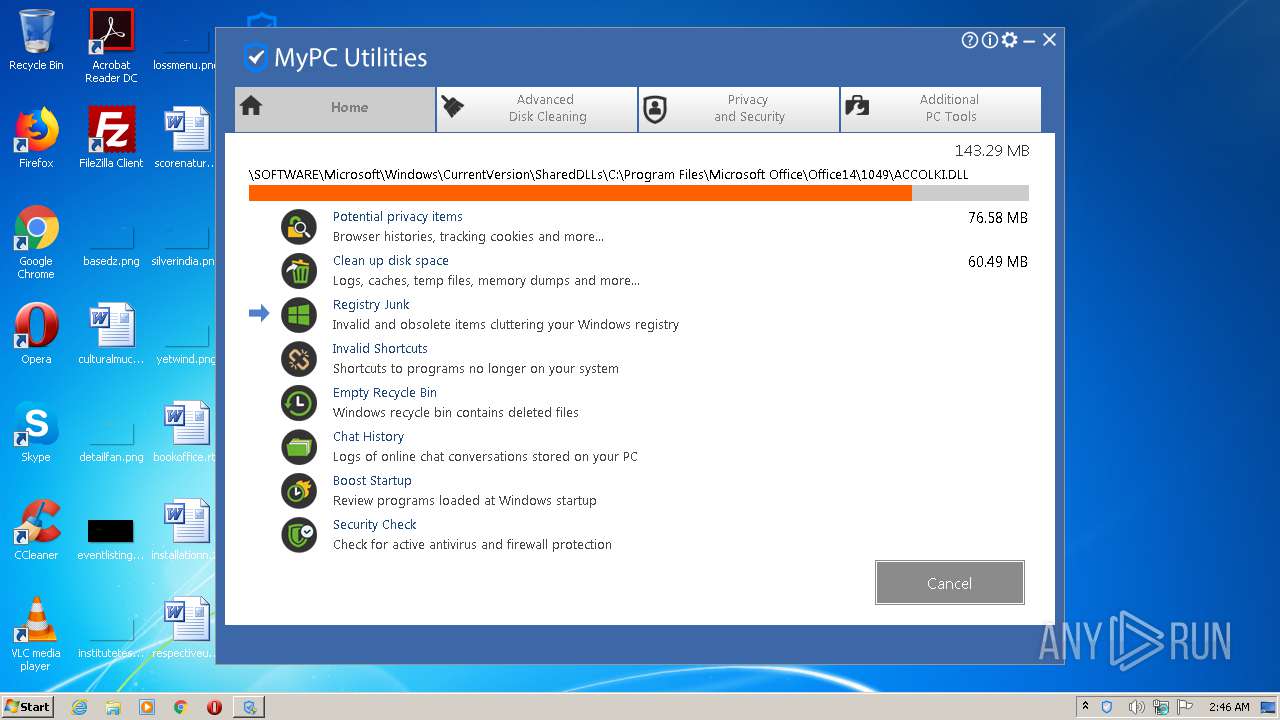Open the Windows Start menu

tap(27, 706)
